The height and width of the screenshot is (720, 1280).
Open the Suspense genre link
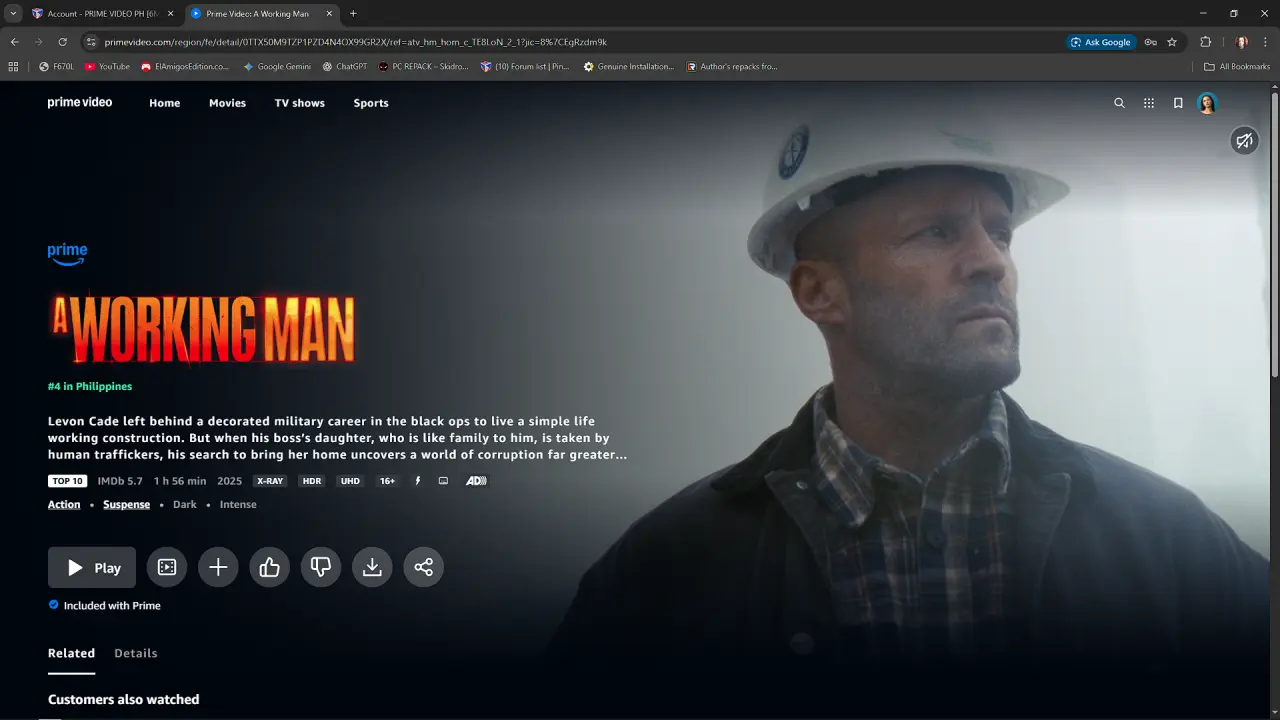point(126,505)
